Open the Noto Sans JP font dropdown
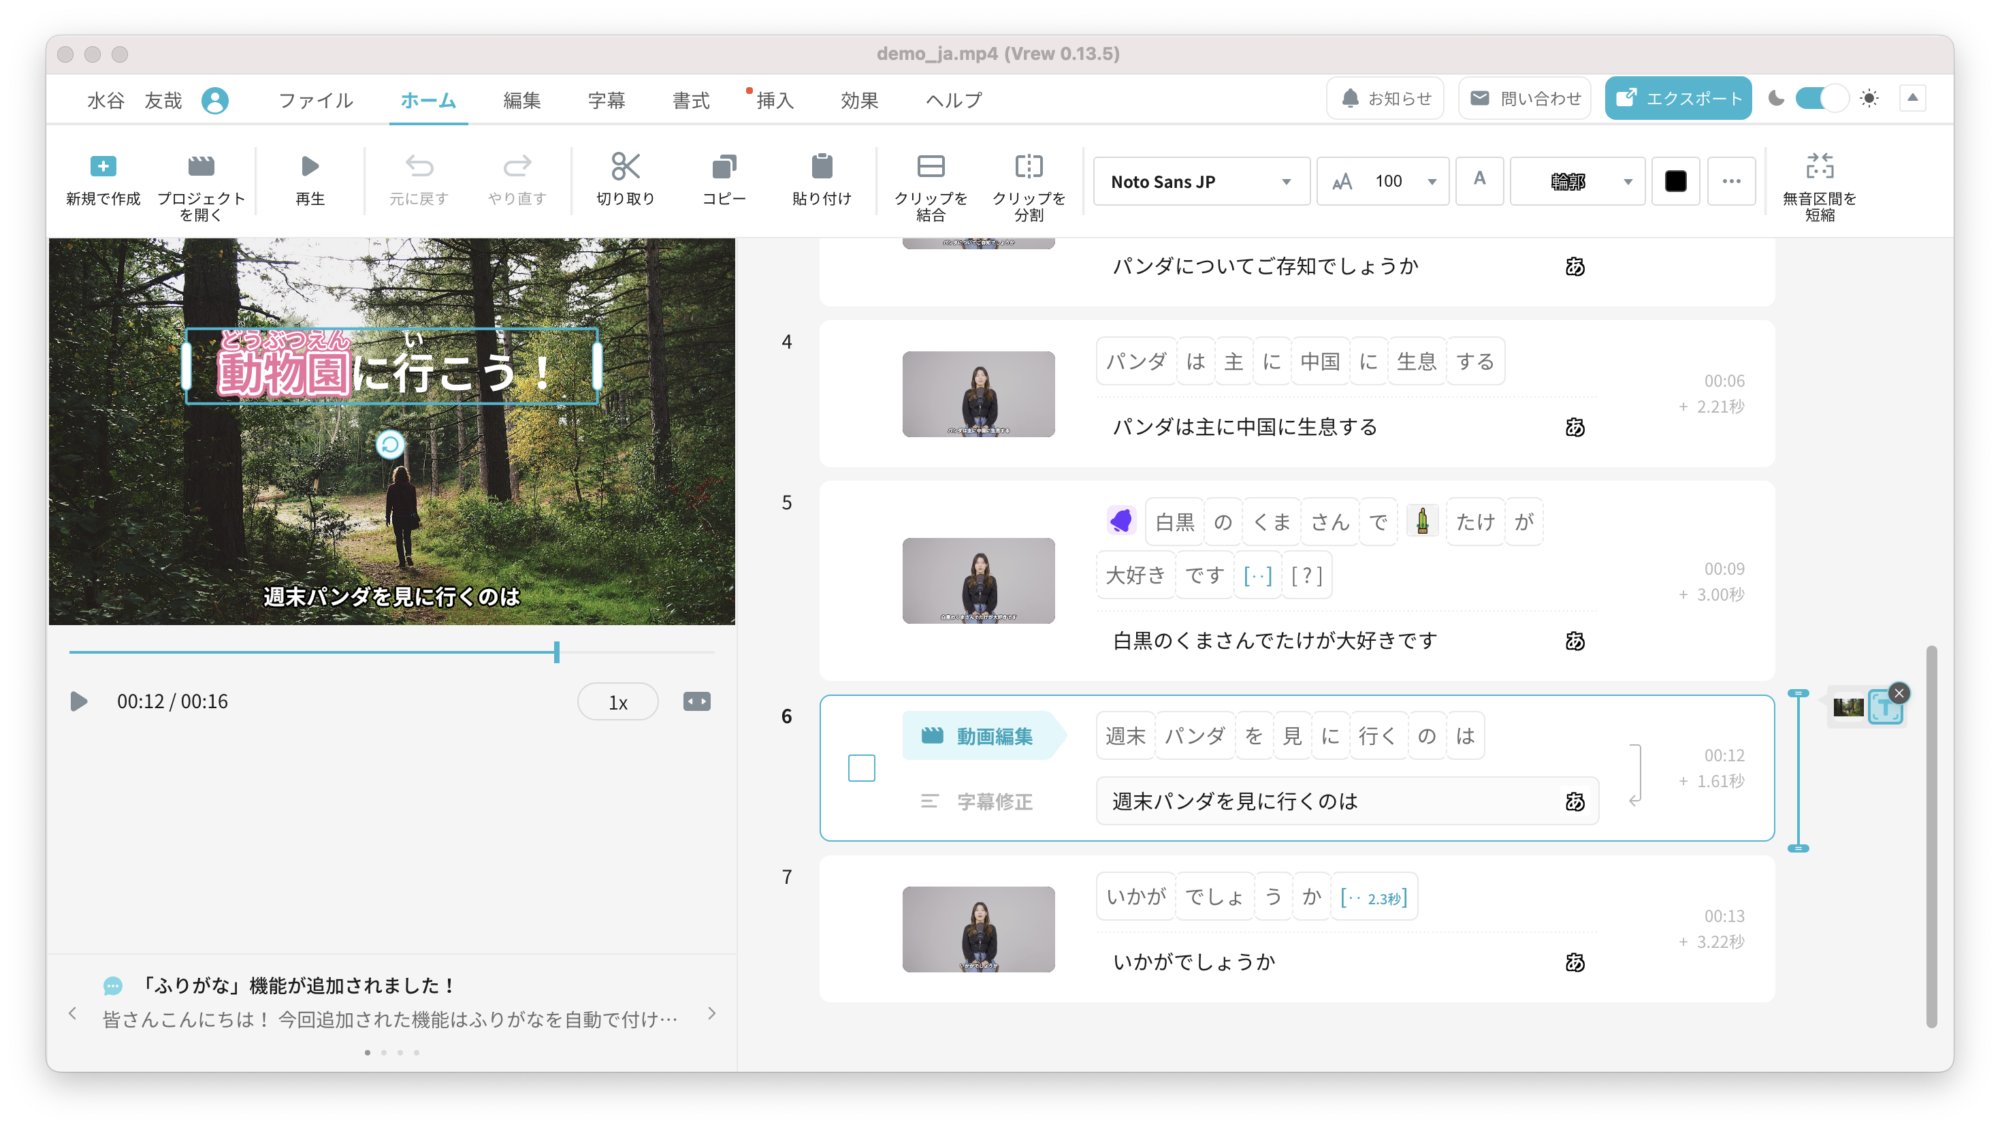The image size is (2000, 1129). coord(1201,182)
